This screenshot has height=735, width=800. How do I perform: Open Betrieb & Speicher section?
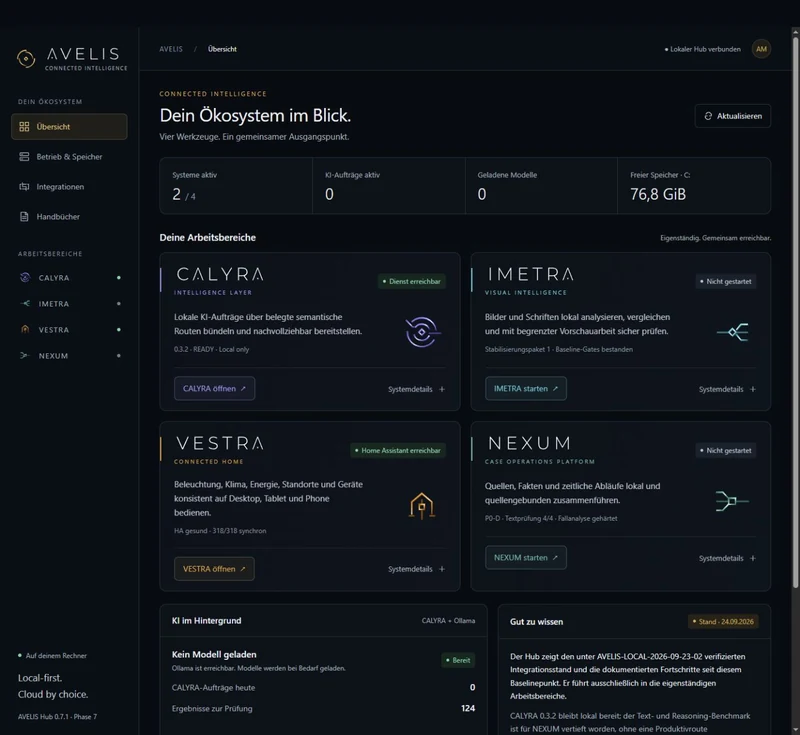(x=69, y=157)
